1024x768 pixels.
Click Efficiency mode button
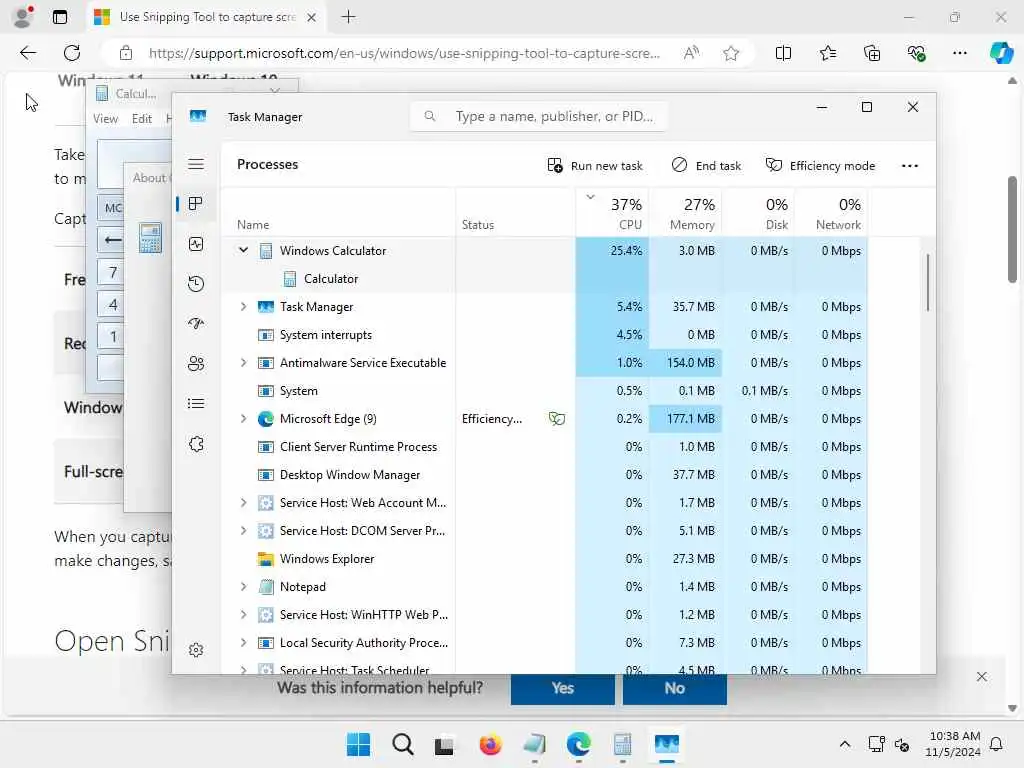pos(820,165)
